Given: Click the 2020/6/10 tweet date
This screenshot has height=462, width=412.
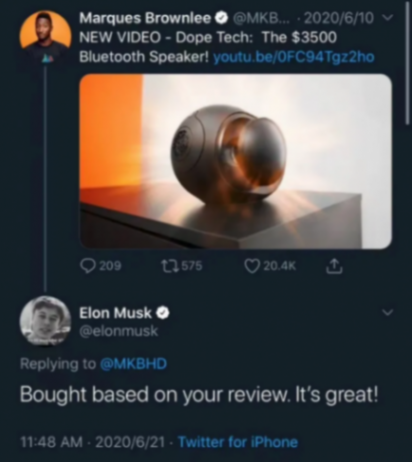Looking at the screenshot, I should 339,18.
